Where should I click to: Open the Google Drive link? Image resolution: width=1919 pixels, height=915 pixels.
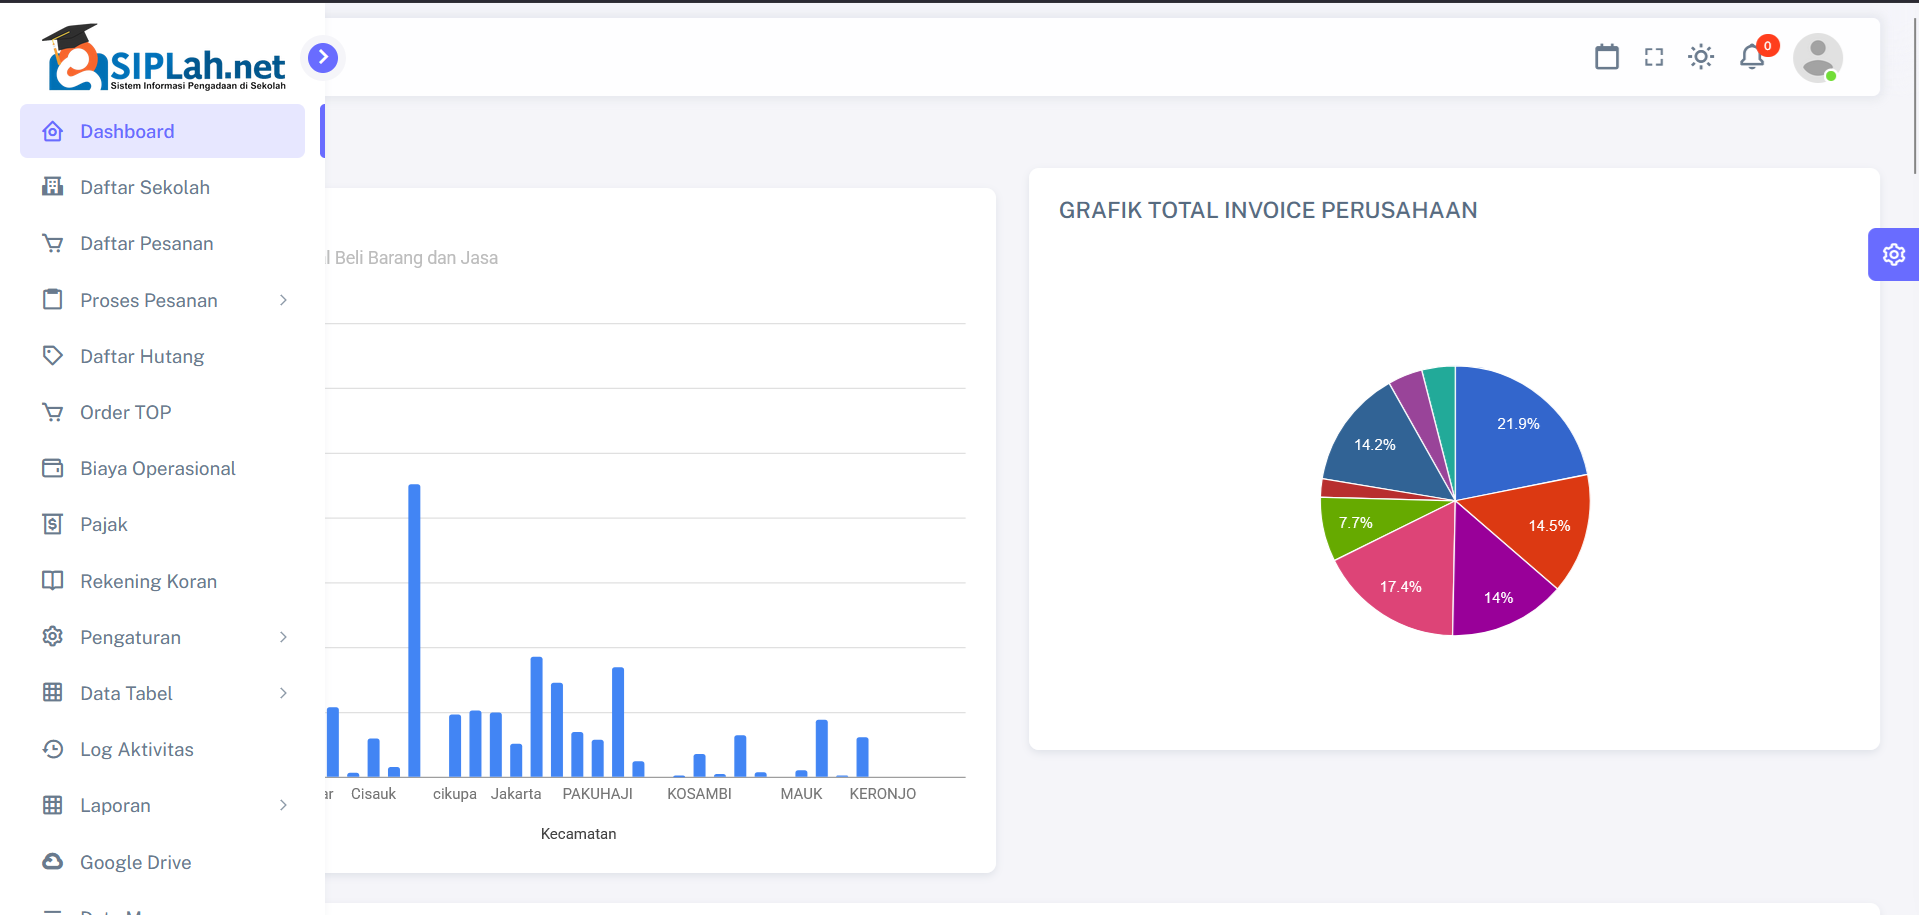tap(135, 862)
